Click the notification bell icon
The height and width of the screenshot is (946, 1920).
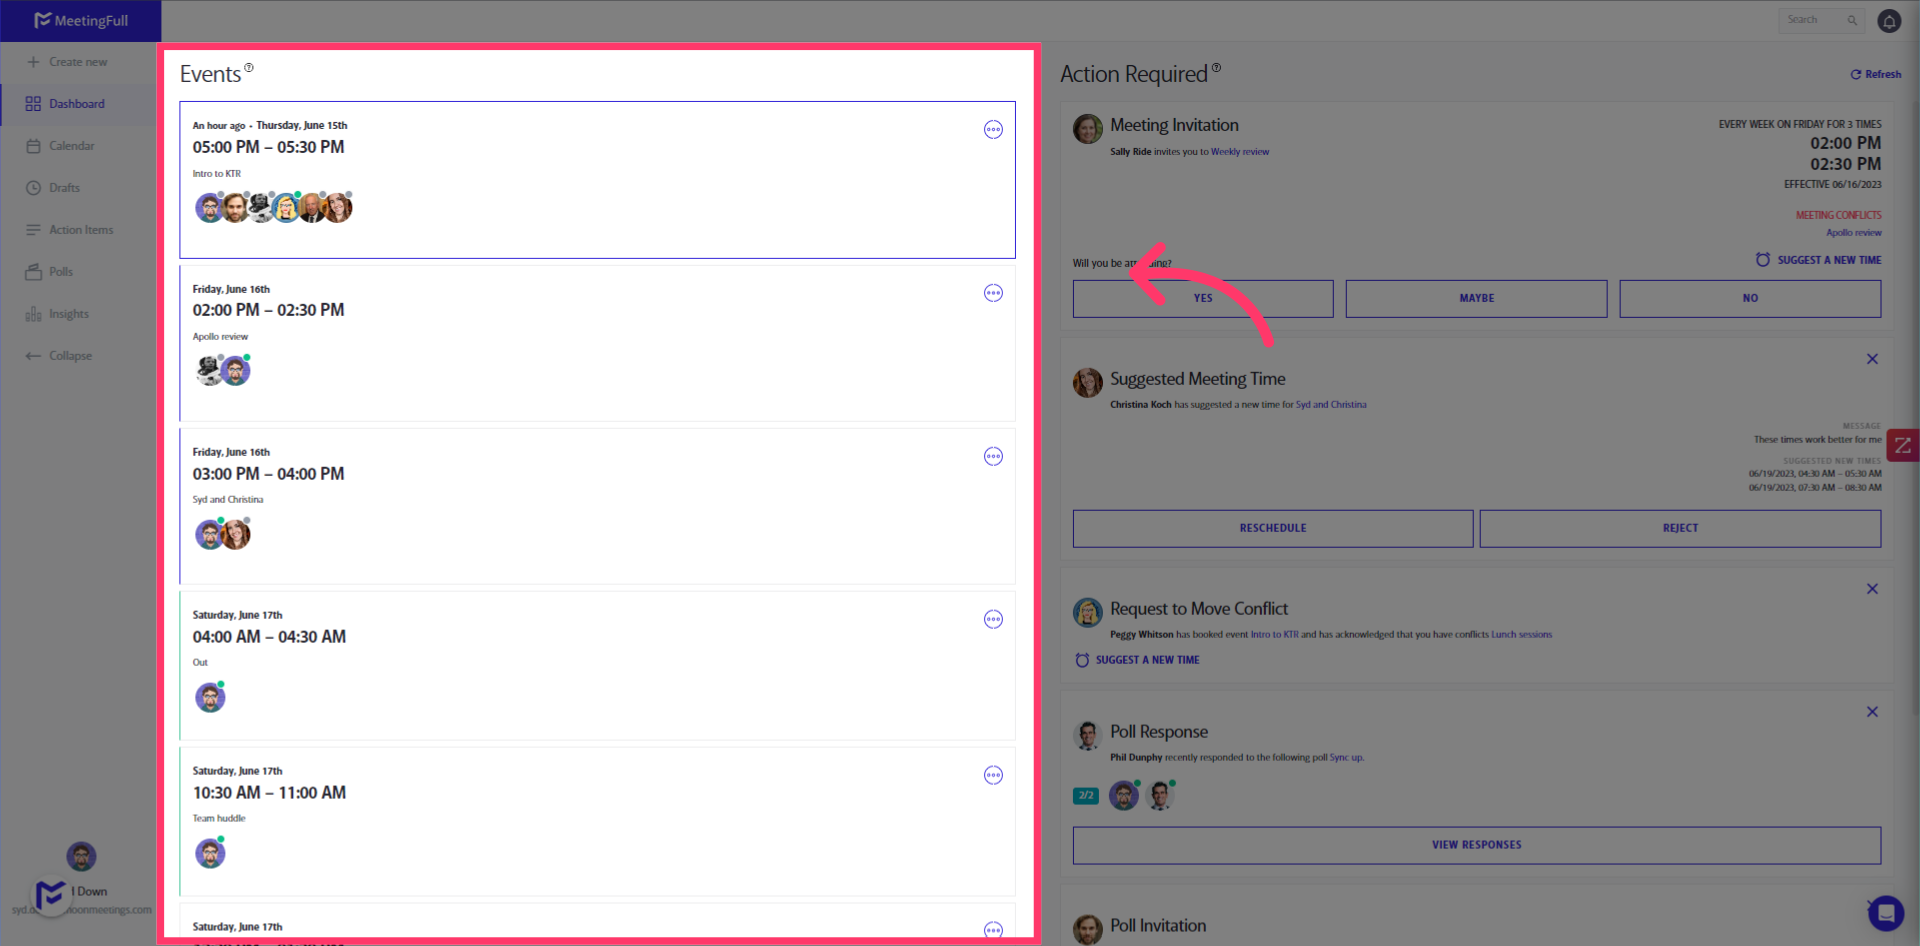coord(1890,20)
